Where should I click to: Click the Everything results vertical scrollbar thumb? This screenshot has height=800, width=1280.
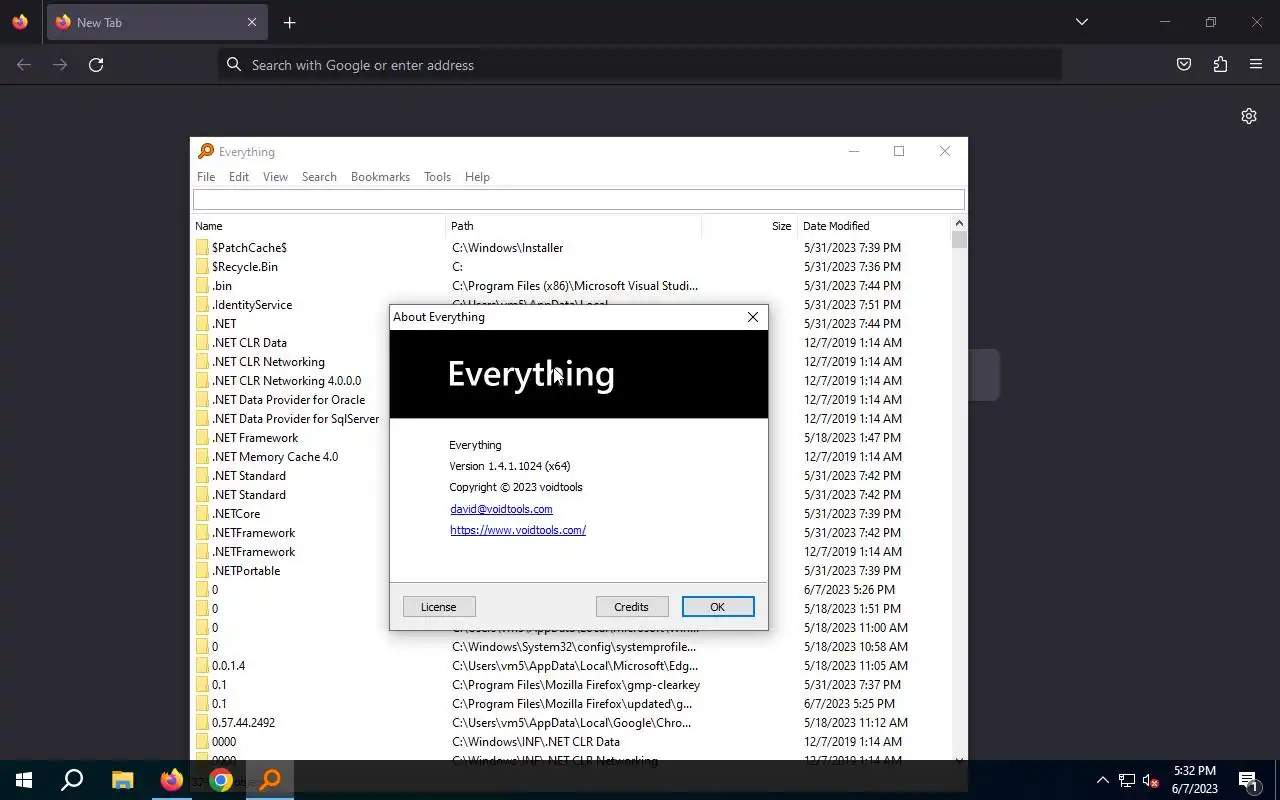point(959,240)
